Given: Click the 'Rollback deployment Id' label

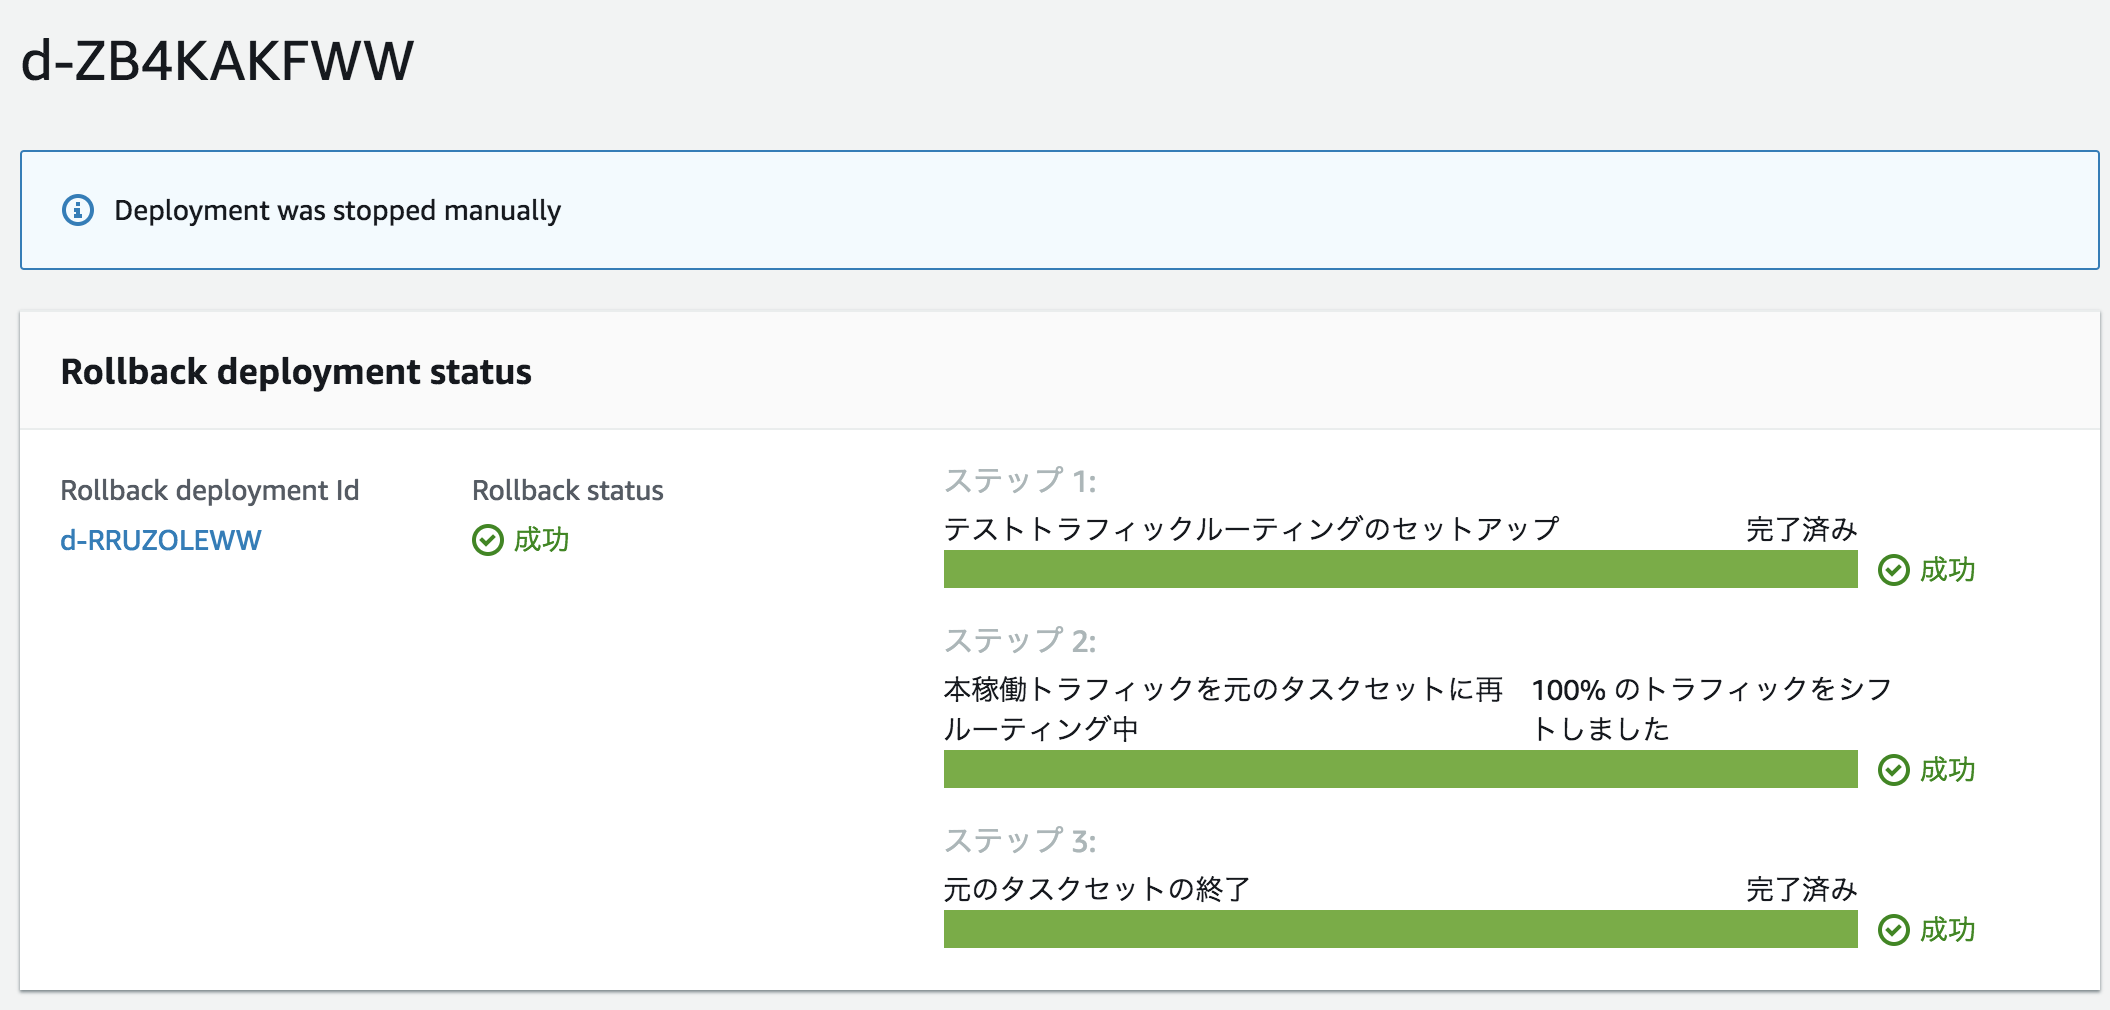Looking at the screenshot, I should tap(209, 490).
